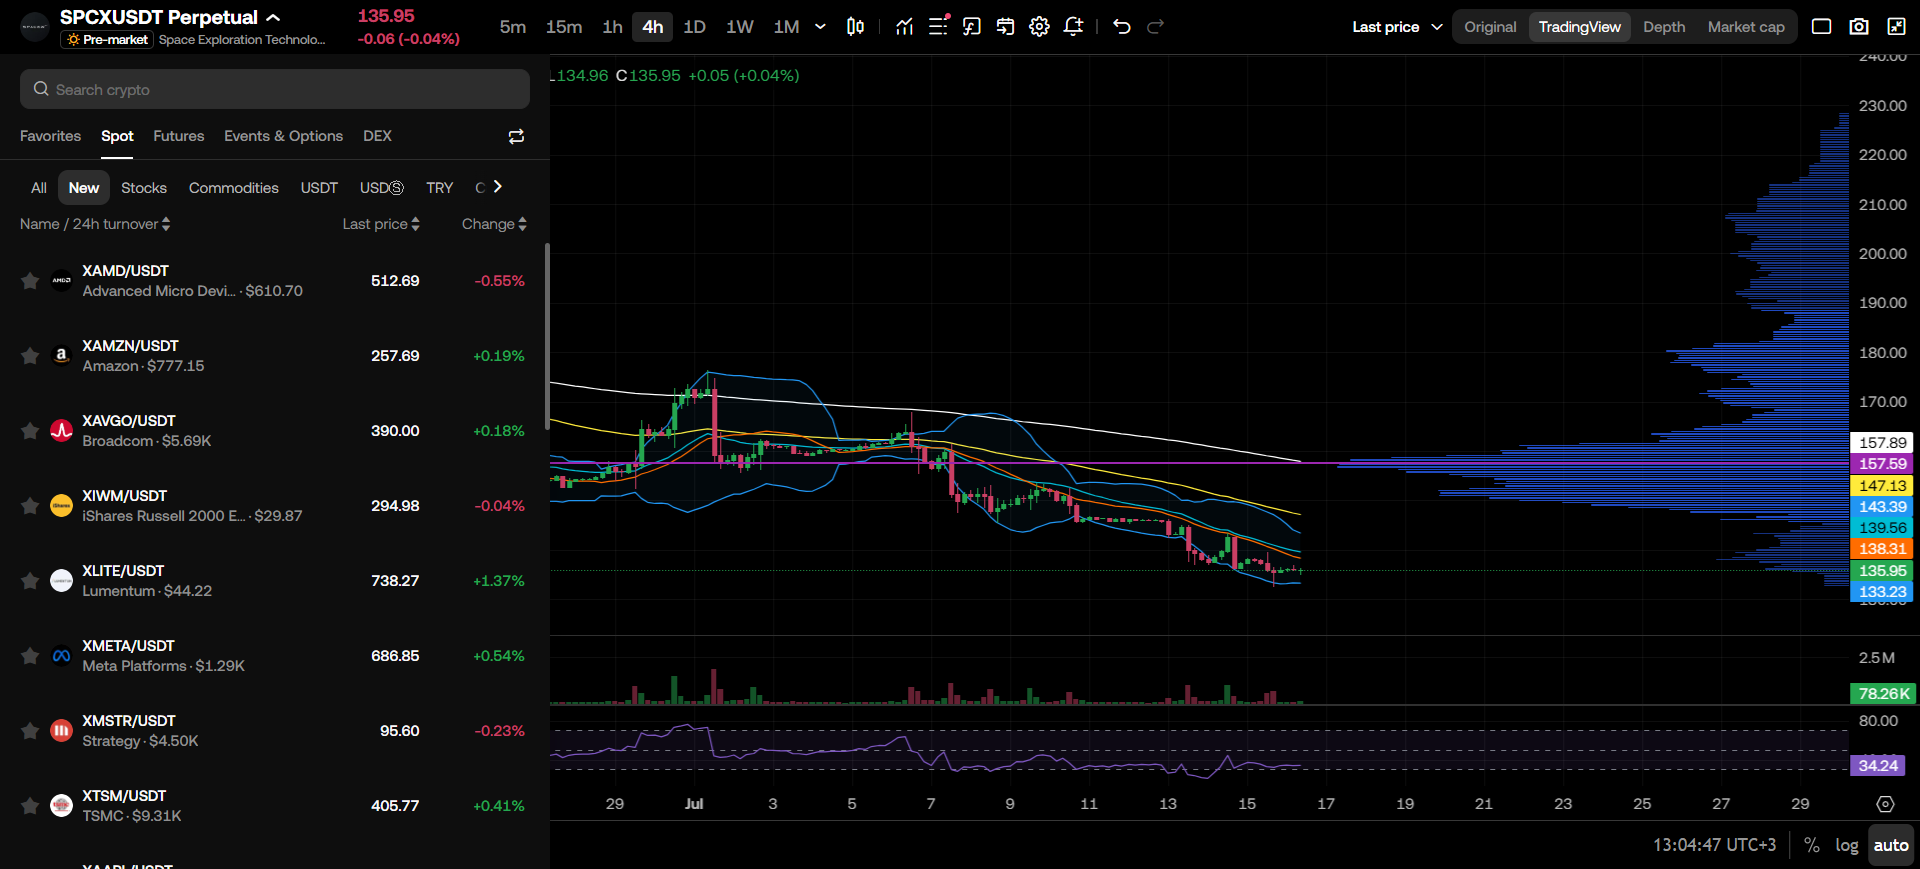This screenshot has height=869, width=1920.
Task: Show more quote currency filters with the arrow
Action: coord(497,187)
